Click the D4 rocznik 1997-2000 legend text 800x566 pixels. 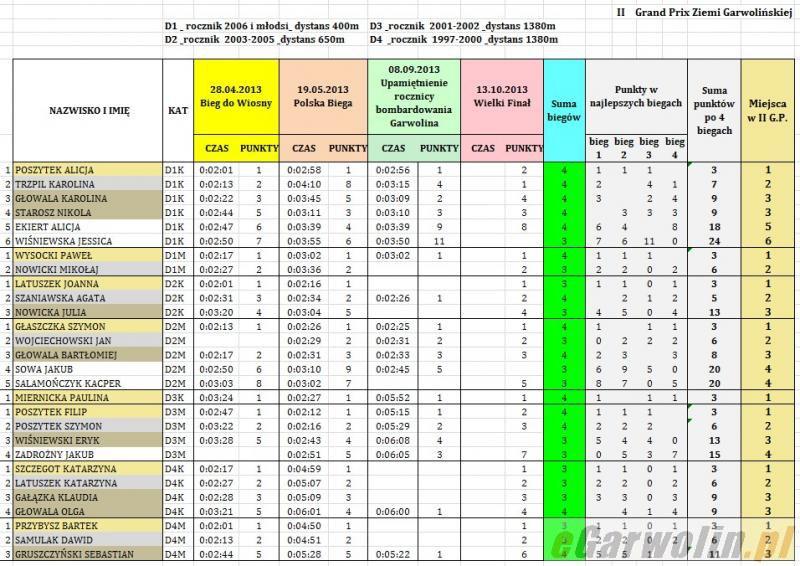coord(464,40)
